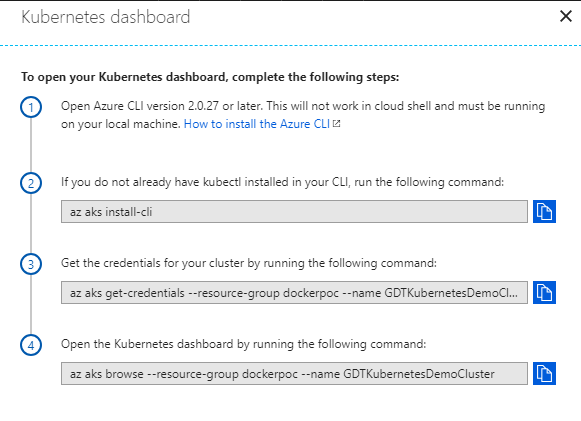Copy the az aks browse command

click(544, 374)
